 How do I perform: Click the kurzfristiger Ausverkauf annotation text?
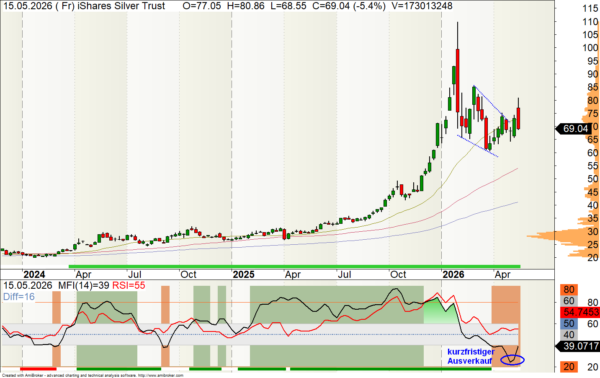coord(471,356)
